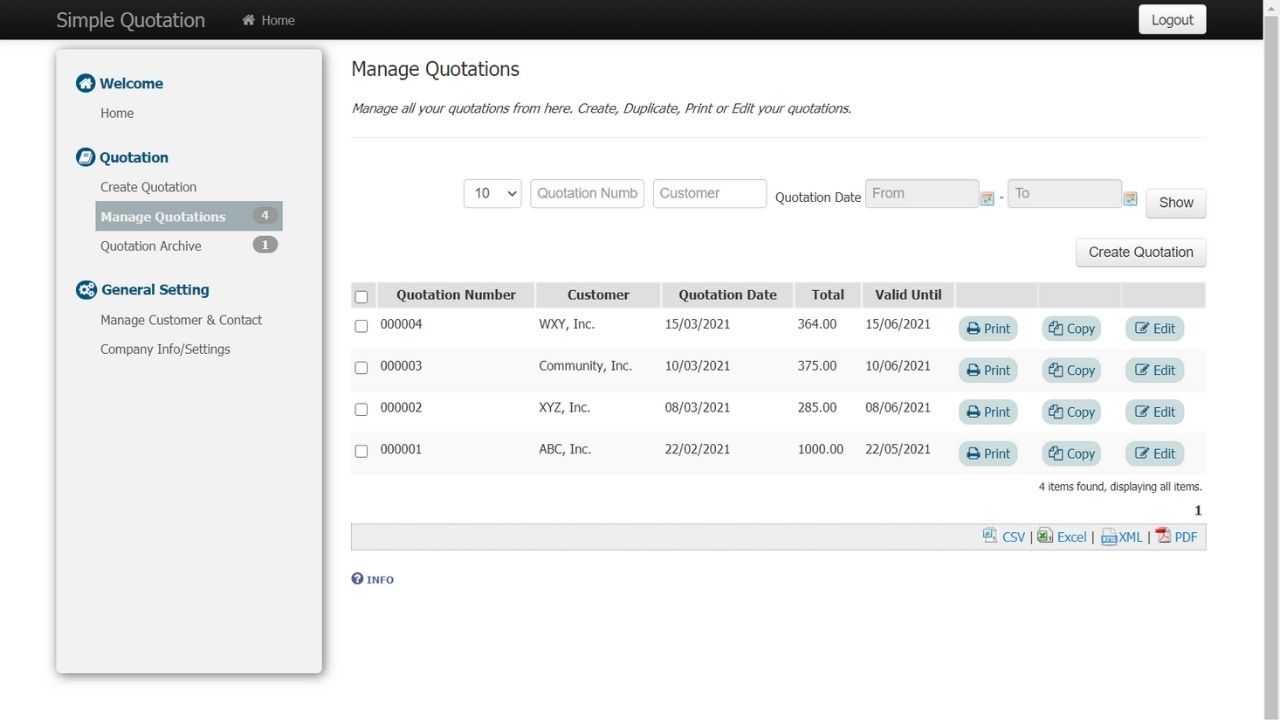Click the Excel export icon
This screenshot has height=720, width=1280.
click(x=1044, y=536)
